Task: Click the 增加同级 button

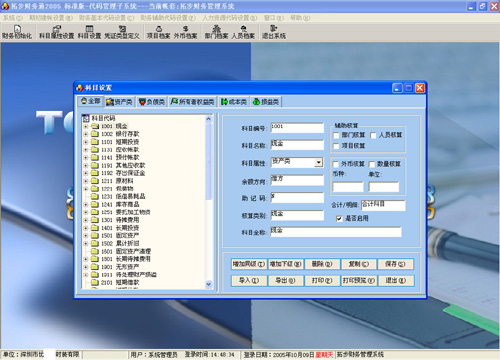Action: (249, 264)
